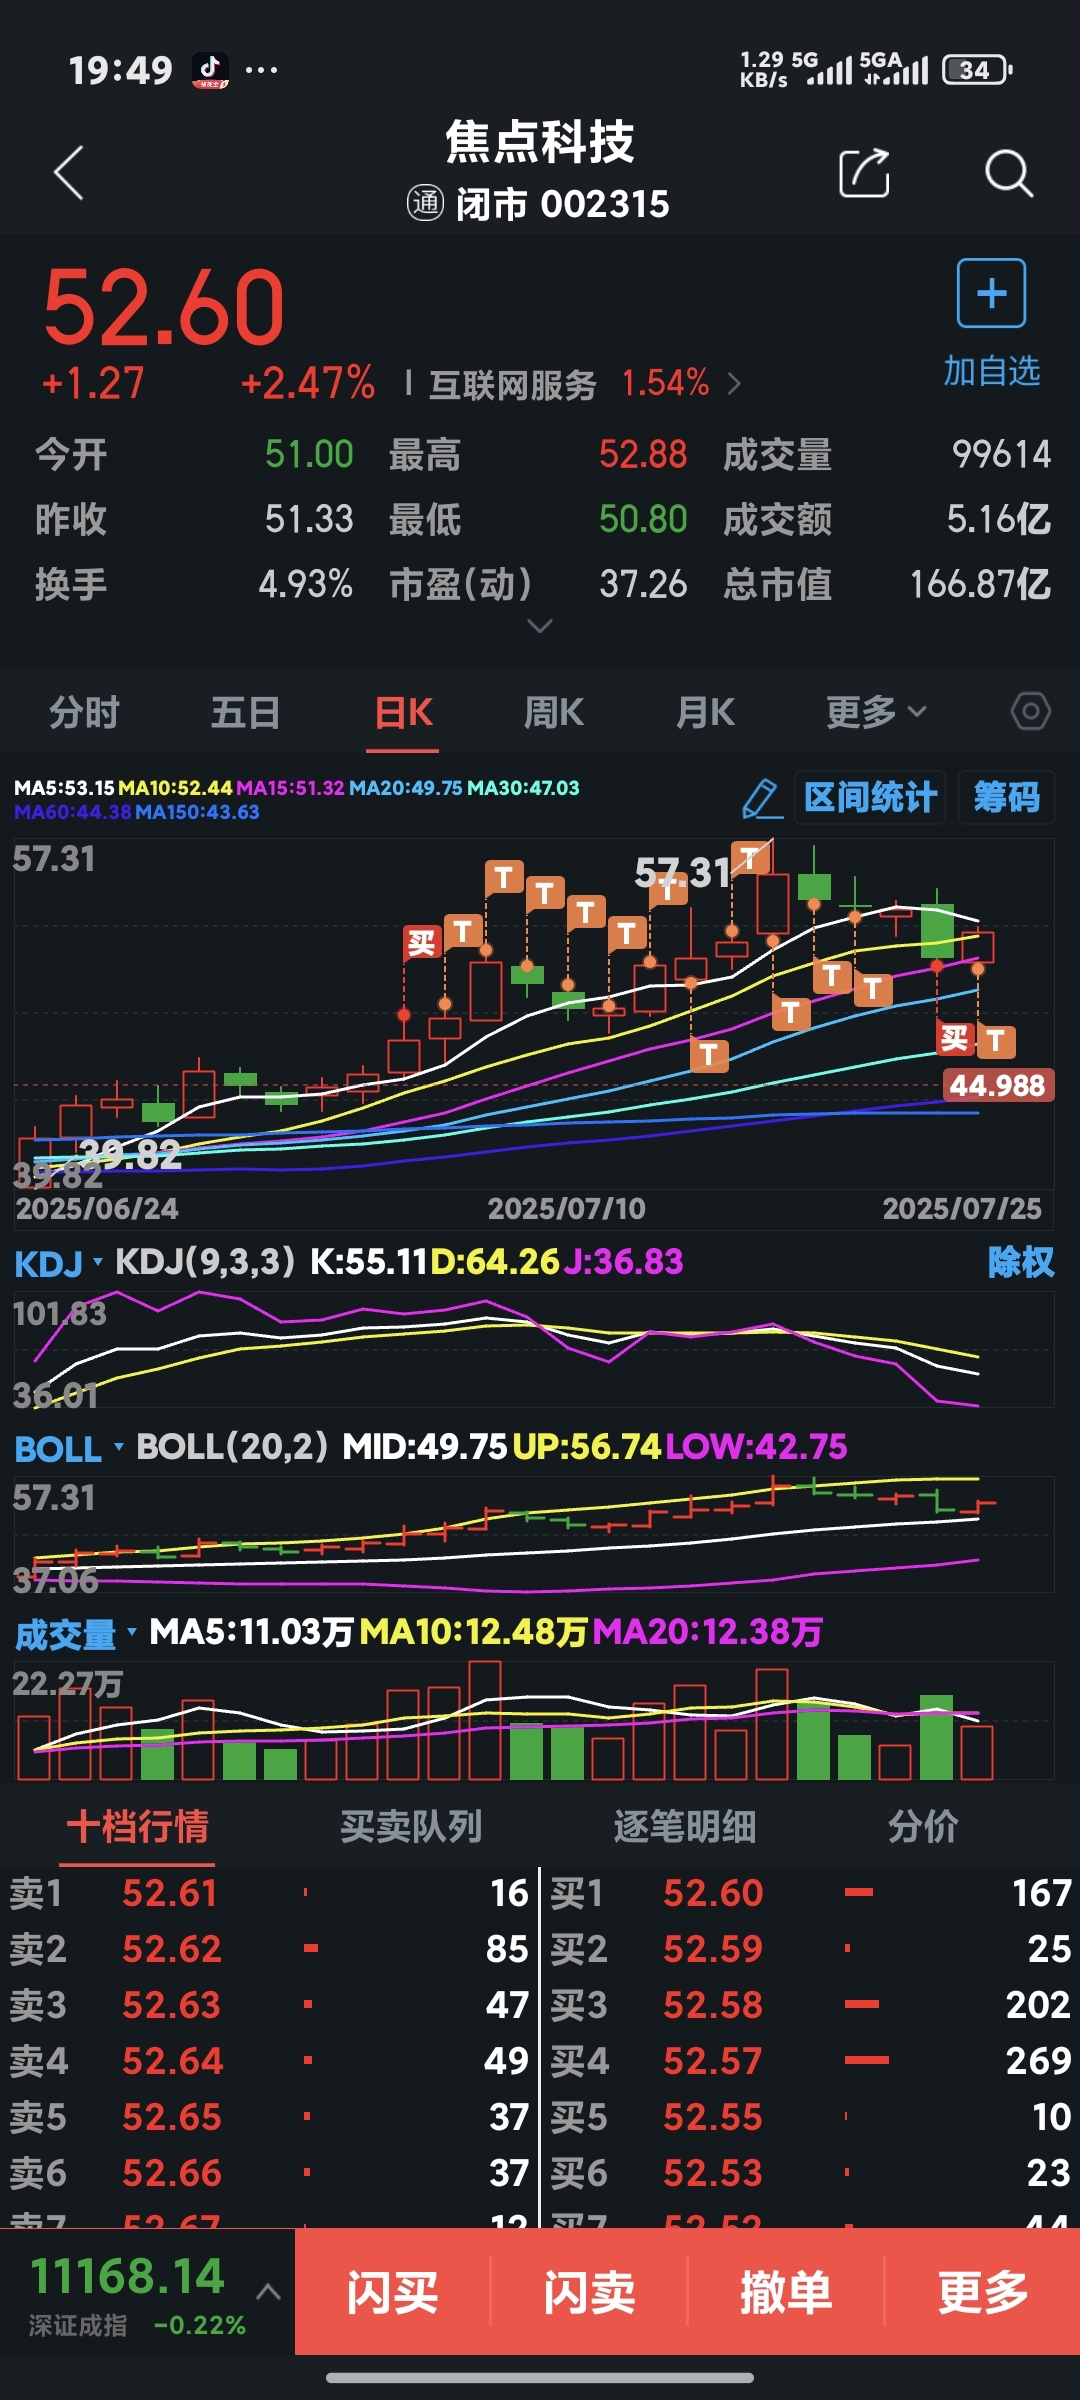Switch to 周K chart tab
The width and height of the screenshot is (1080, 2400).
coord(554,712)
